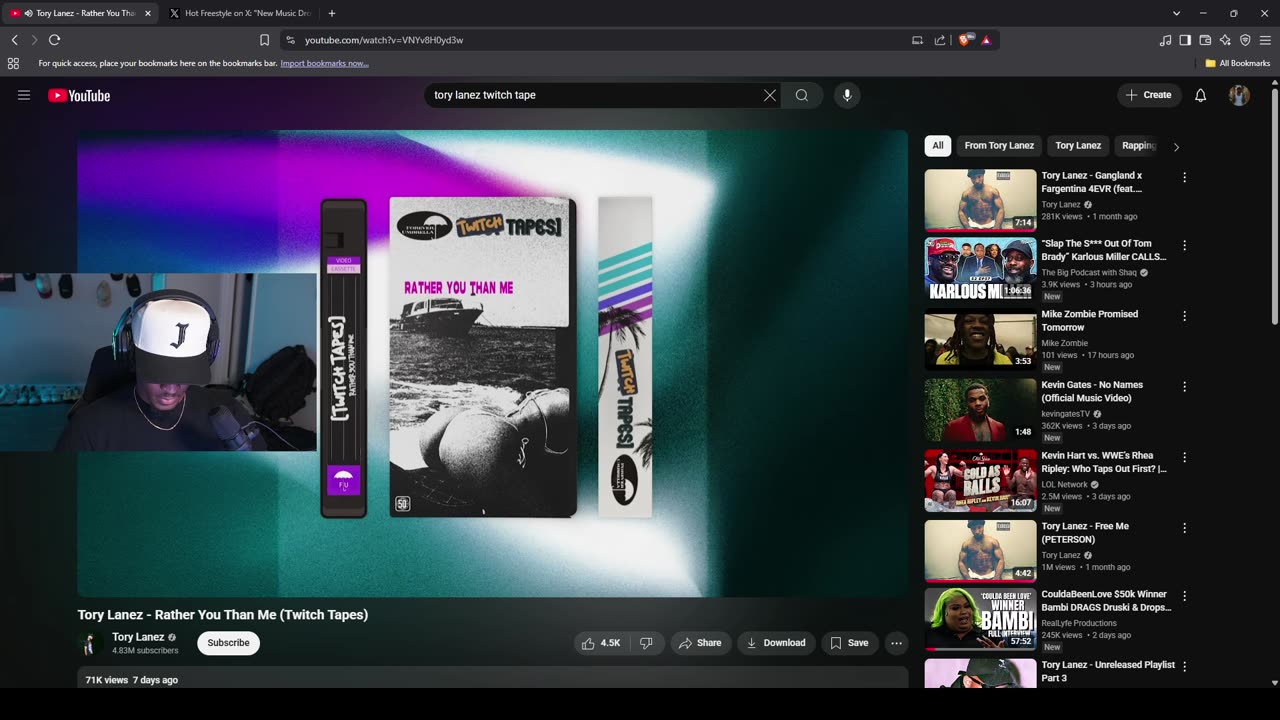
Task: Click the cast screen icon in address bar
Action: pos(917,40)
